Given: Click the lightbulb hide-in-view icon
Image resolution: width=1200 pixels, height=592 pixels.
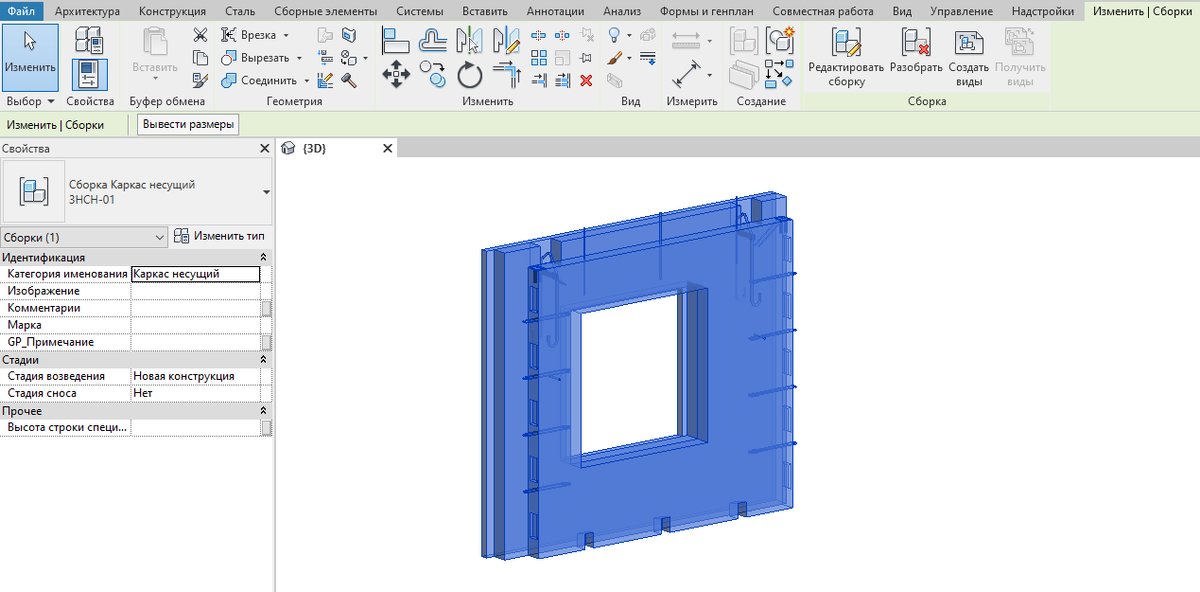Looking at the screenshot, I should pos(614,35).
